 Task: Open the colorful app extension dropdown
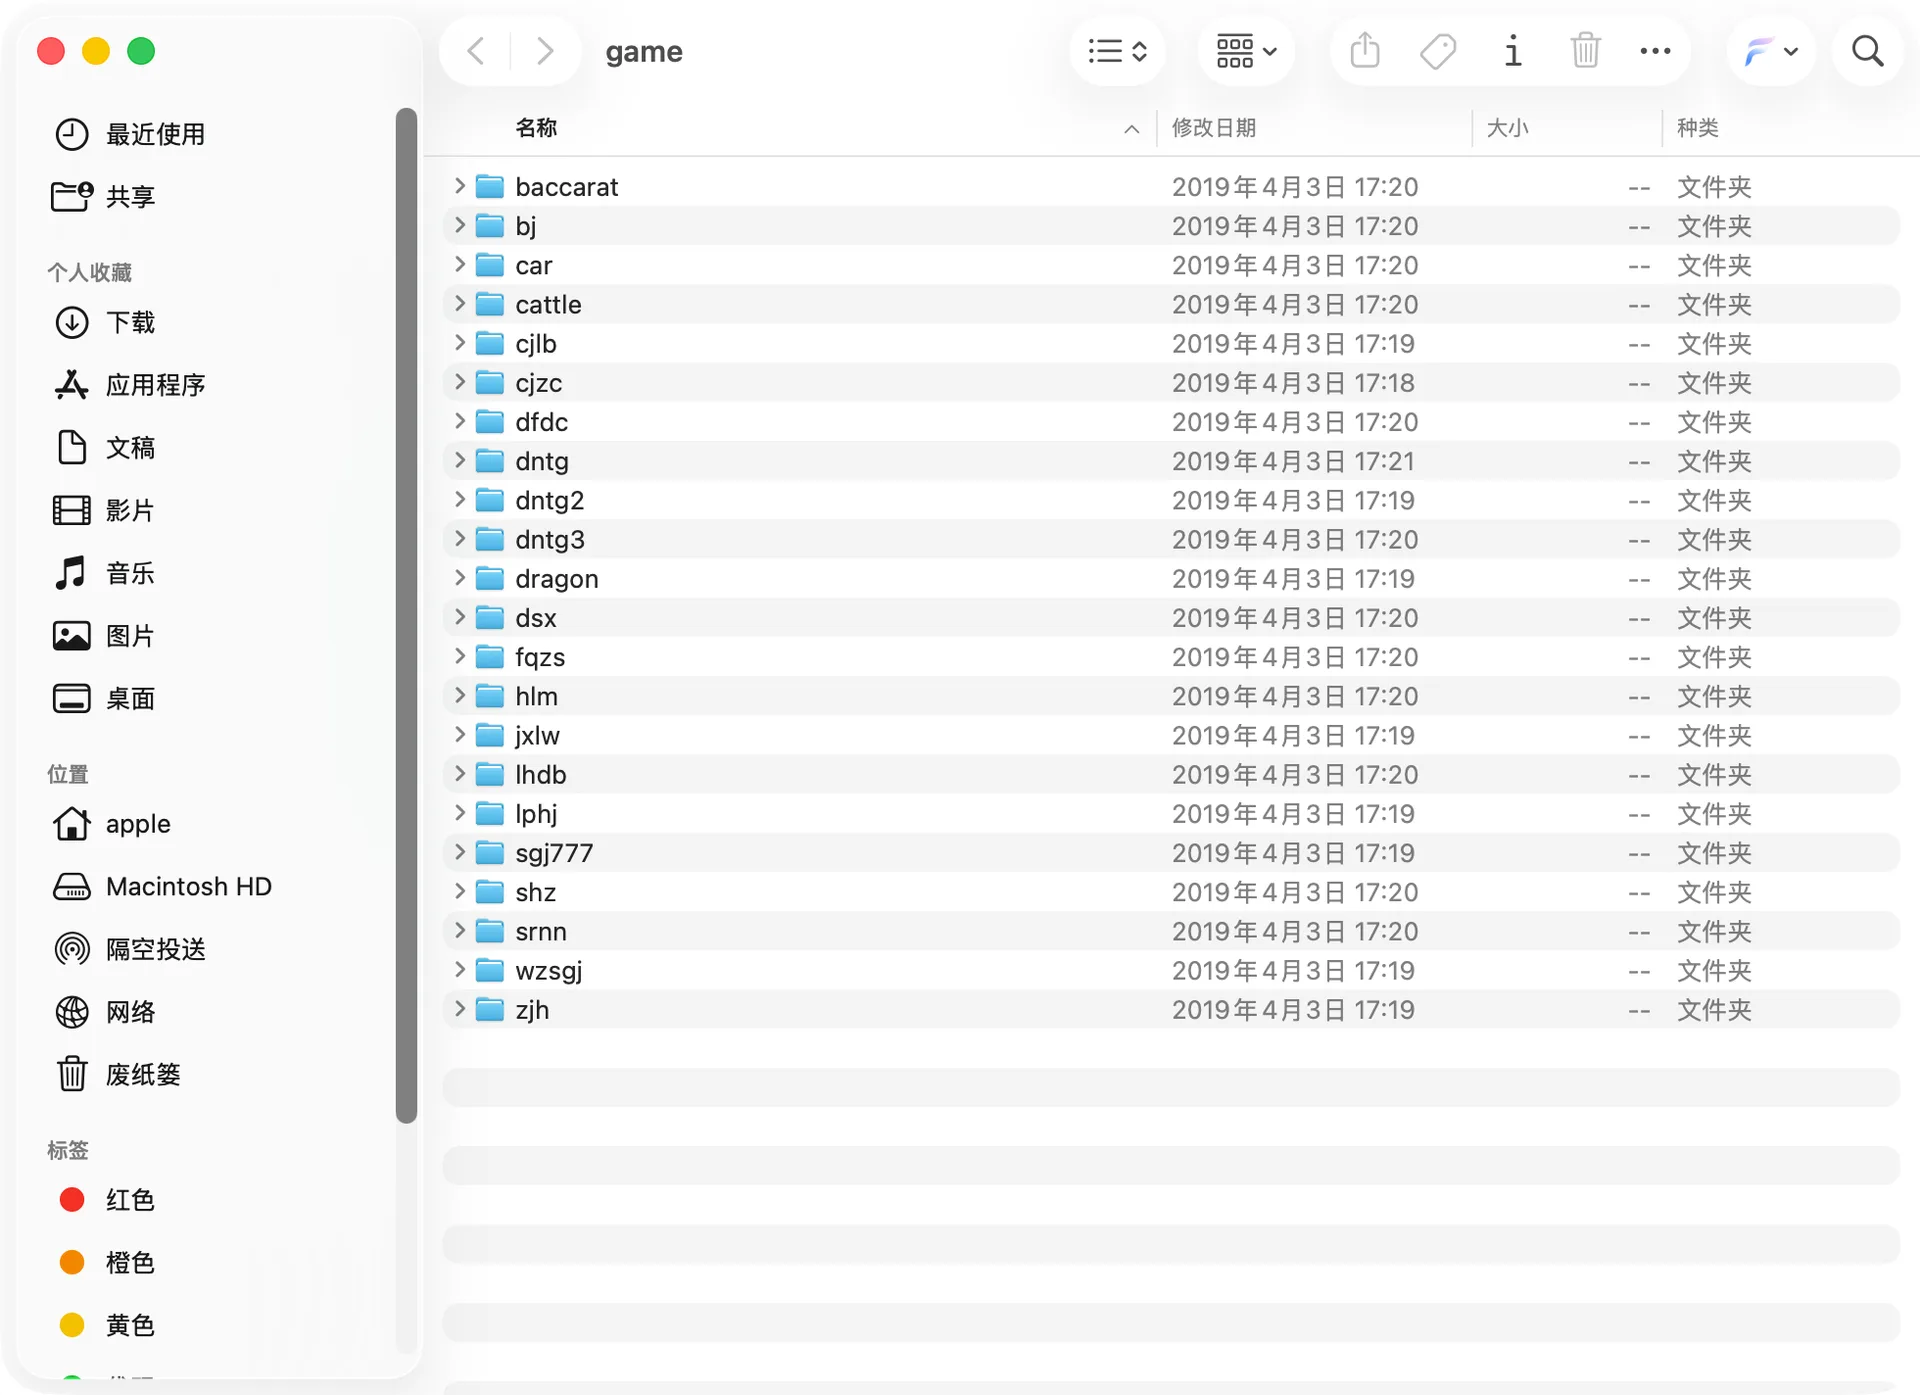1771,51
